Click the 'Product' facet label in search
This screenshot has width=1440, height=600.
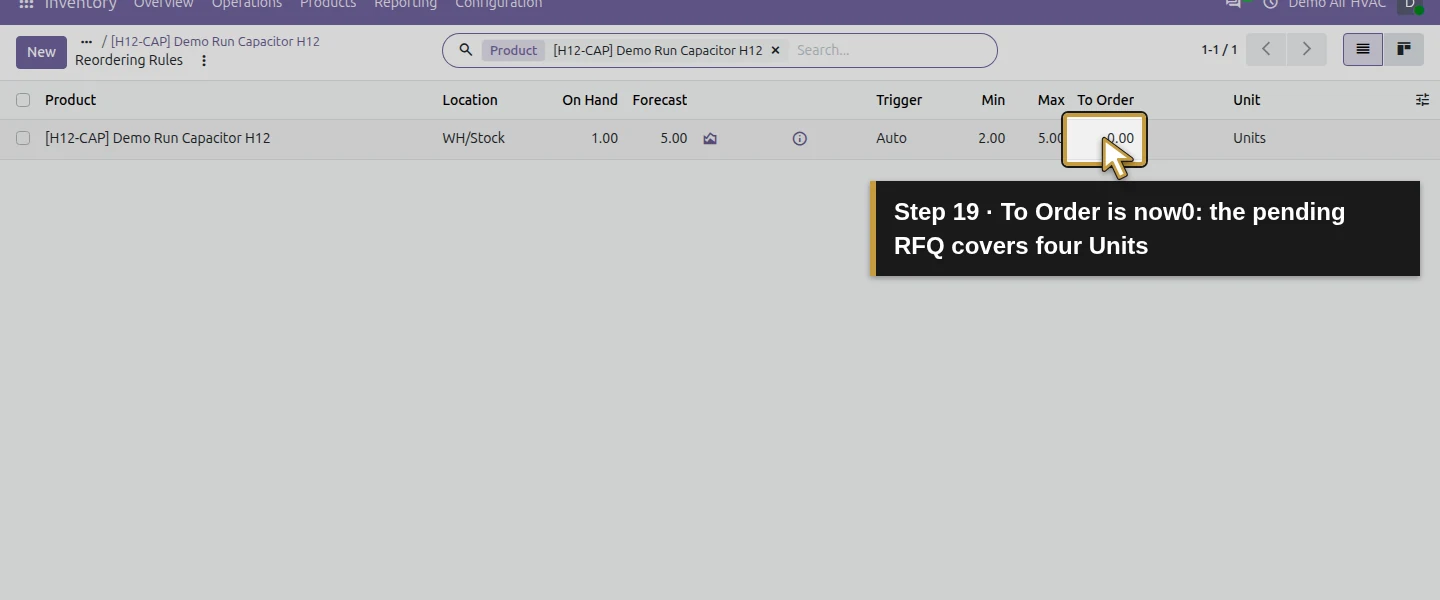[x=513, y=50]
